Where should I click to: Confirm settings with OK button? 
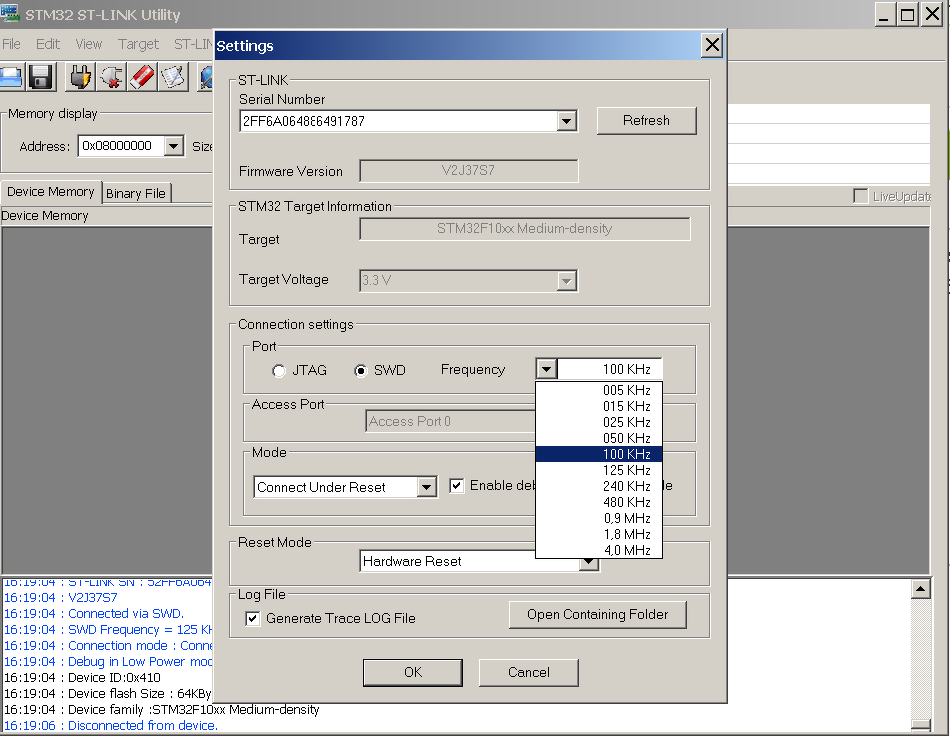point(413,672)
